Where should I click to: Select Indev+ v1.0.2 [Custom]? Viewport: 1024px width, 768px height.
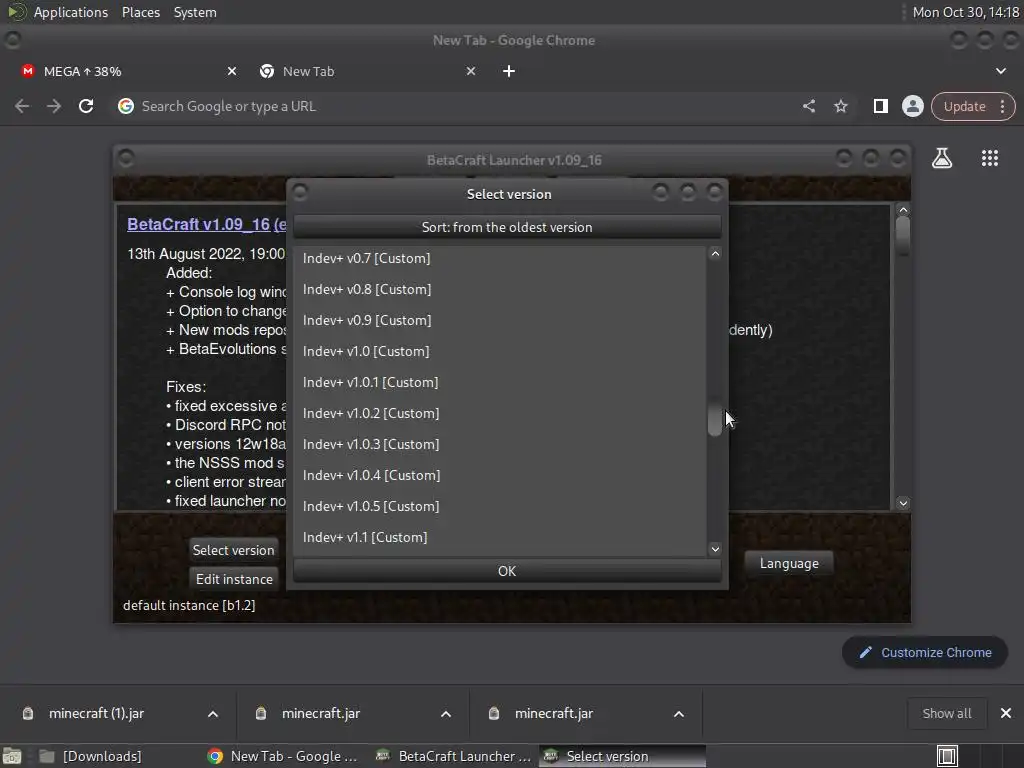[500, 413]
